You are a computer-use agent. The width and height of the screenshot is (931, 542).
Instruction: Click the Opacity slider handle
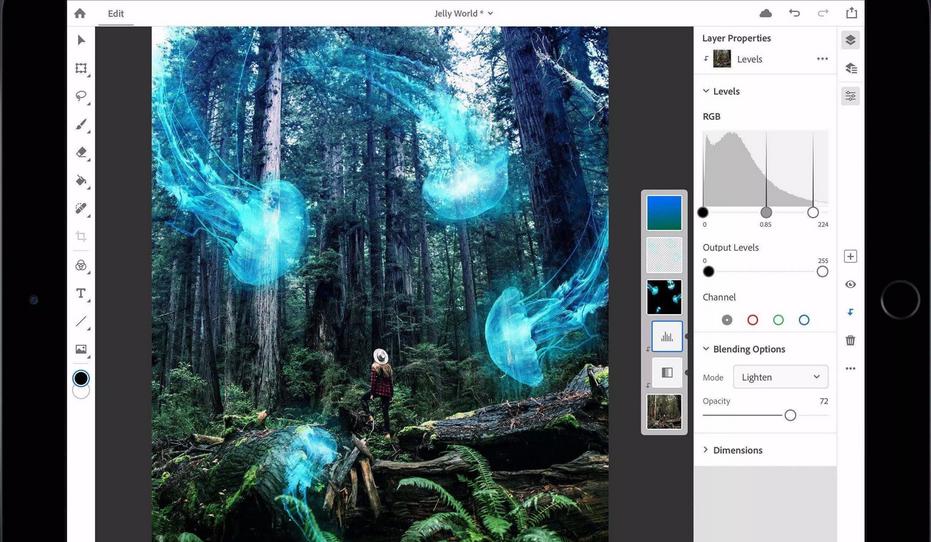(x=790, y=415)
